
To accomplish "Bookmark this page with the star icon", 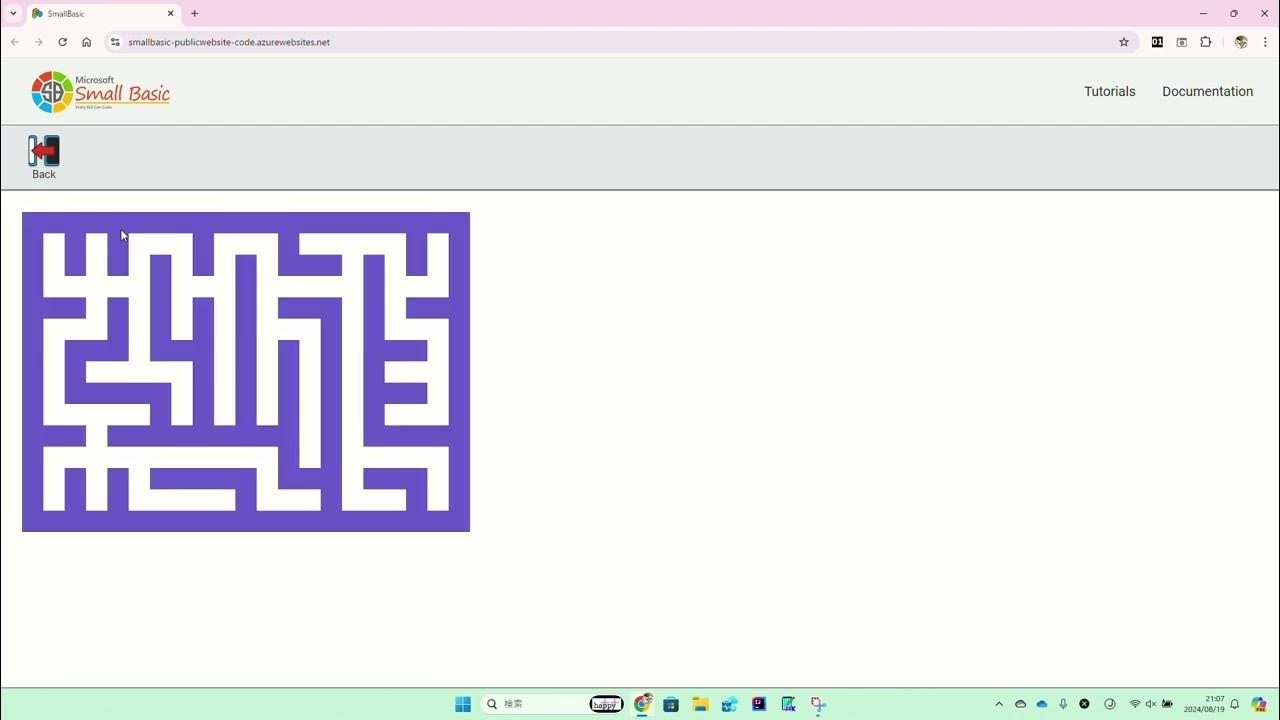I will pos(1123,42).
